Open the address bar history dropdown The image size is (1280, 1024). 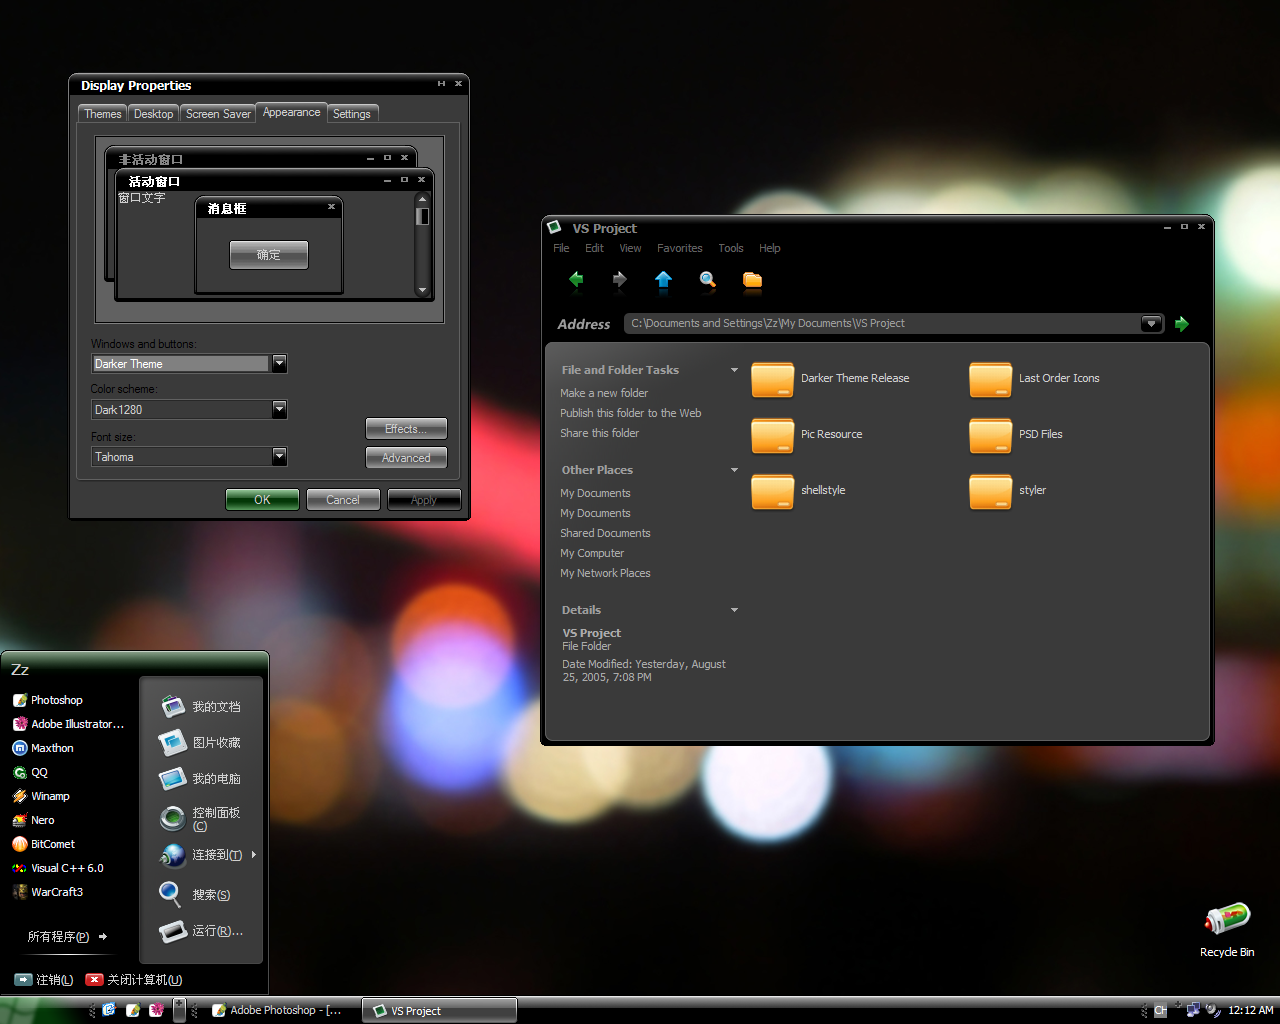tap(1151, 323)
